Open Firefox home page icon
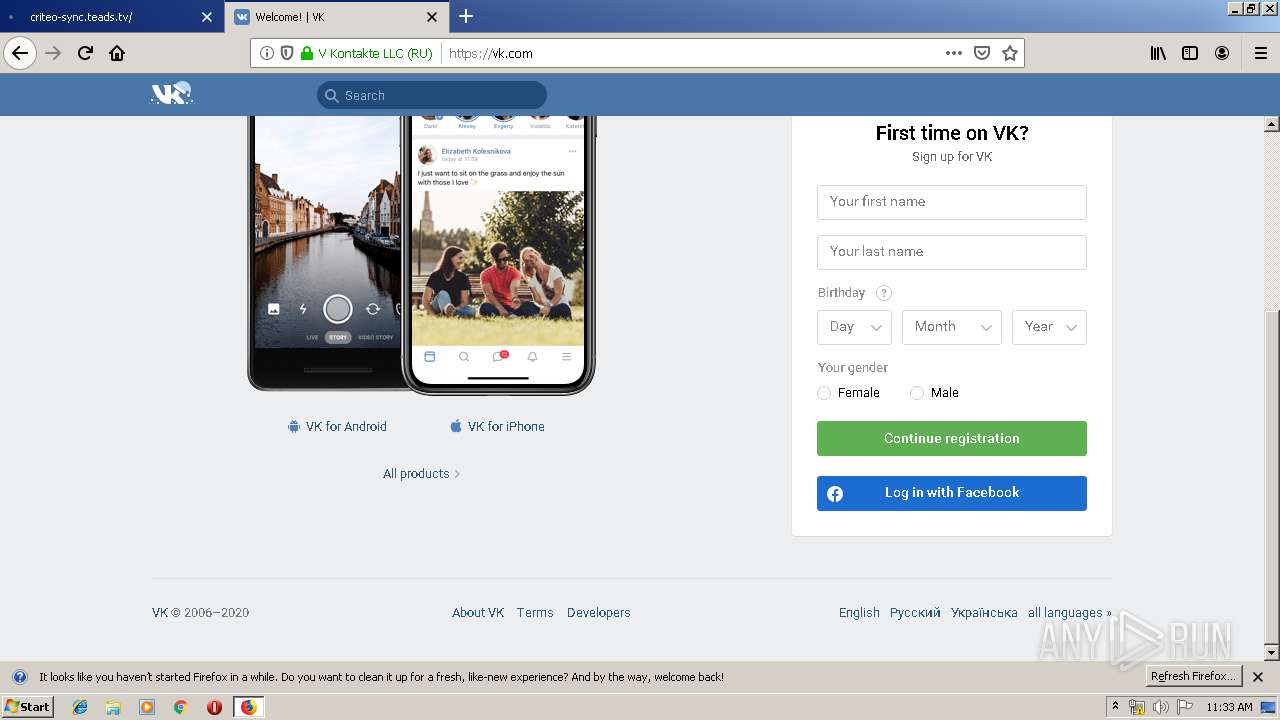 [117, 53]
